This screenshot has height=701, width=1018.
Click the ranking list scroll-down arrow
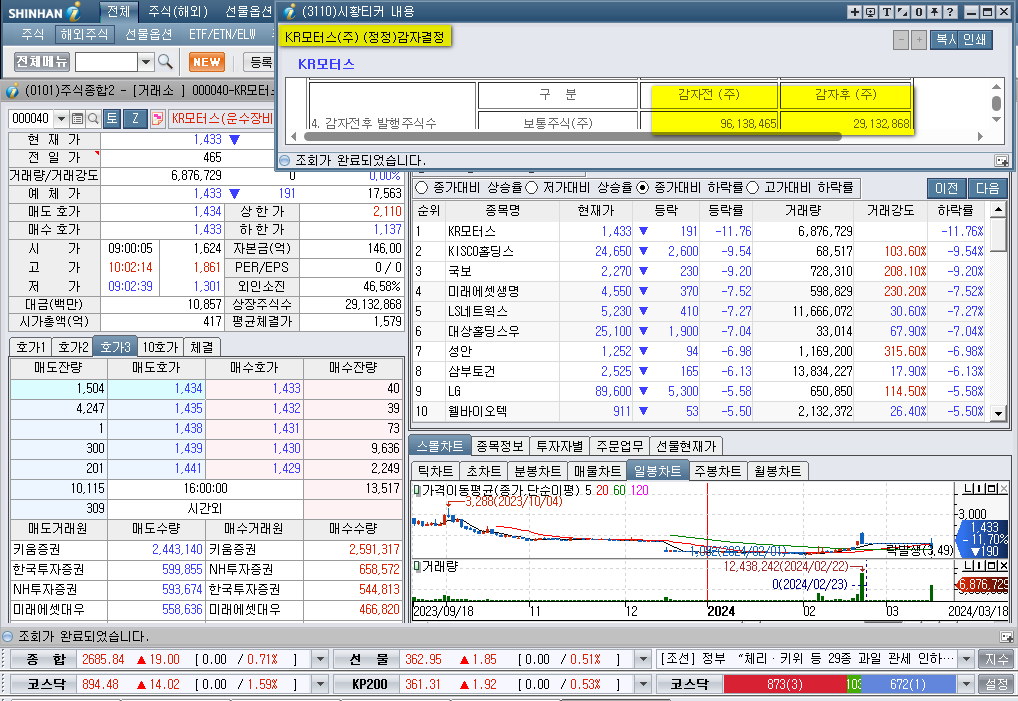point(998,413)
